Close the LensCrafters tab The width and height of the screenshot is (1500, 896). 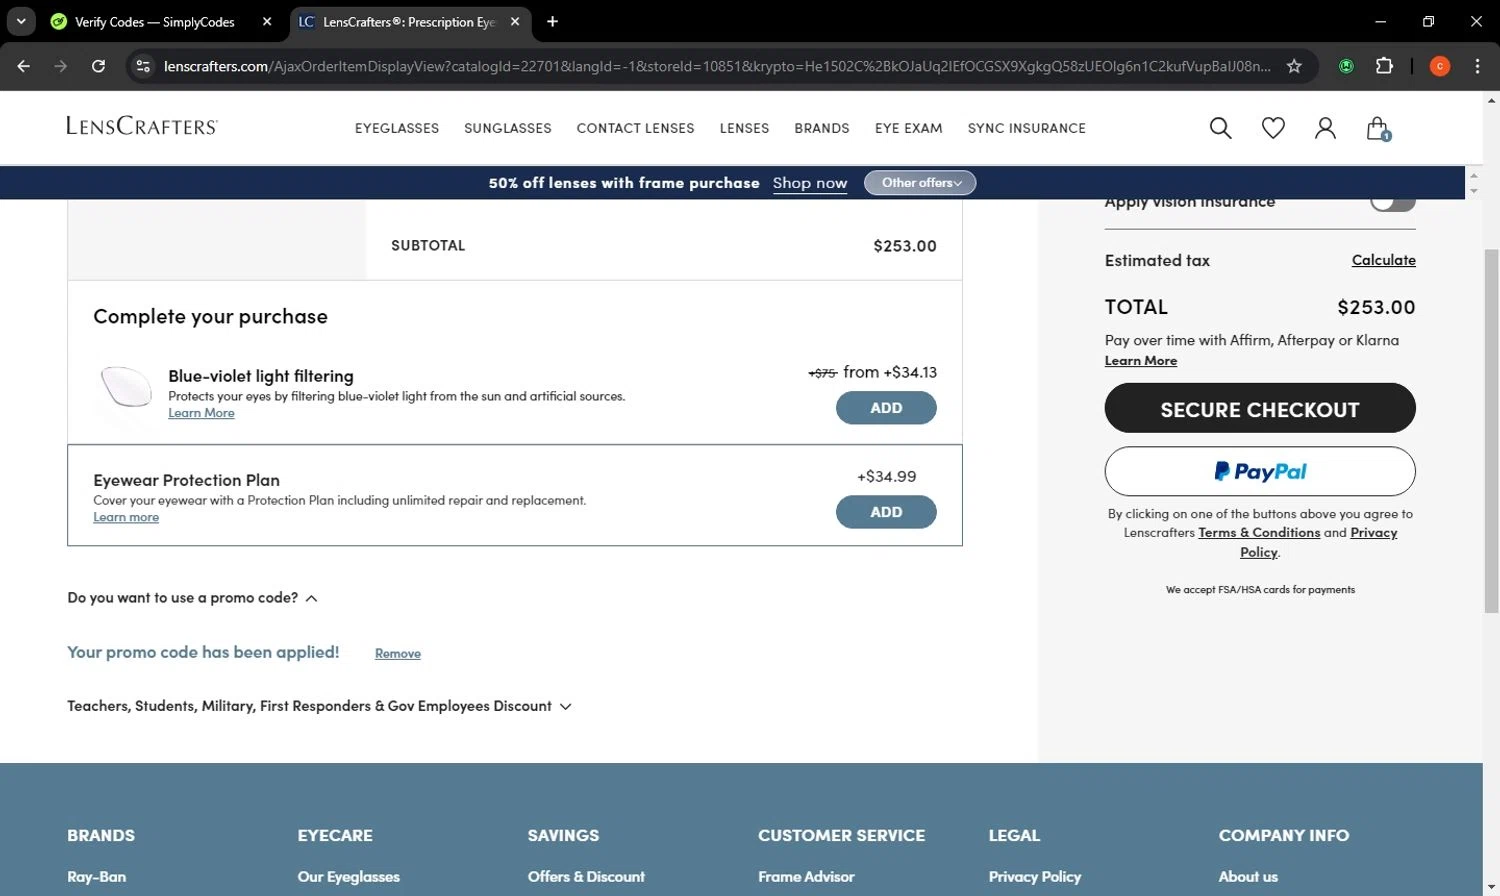(x=515, y=21)
